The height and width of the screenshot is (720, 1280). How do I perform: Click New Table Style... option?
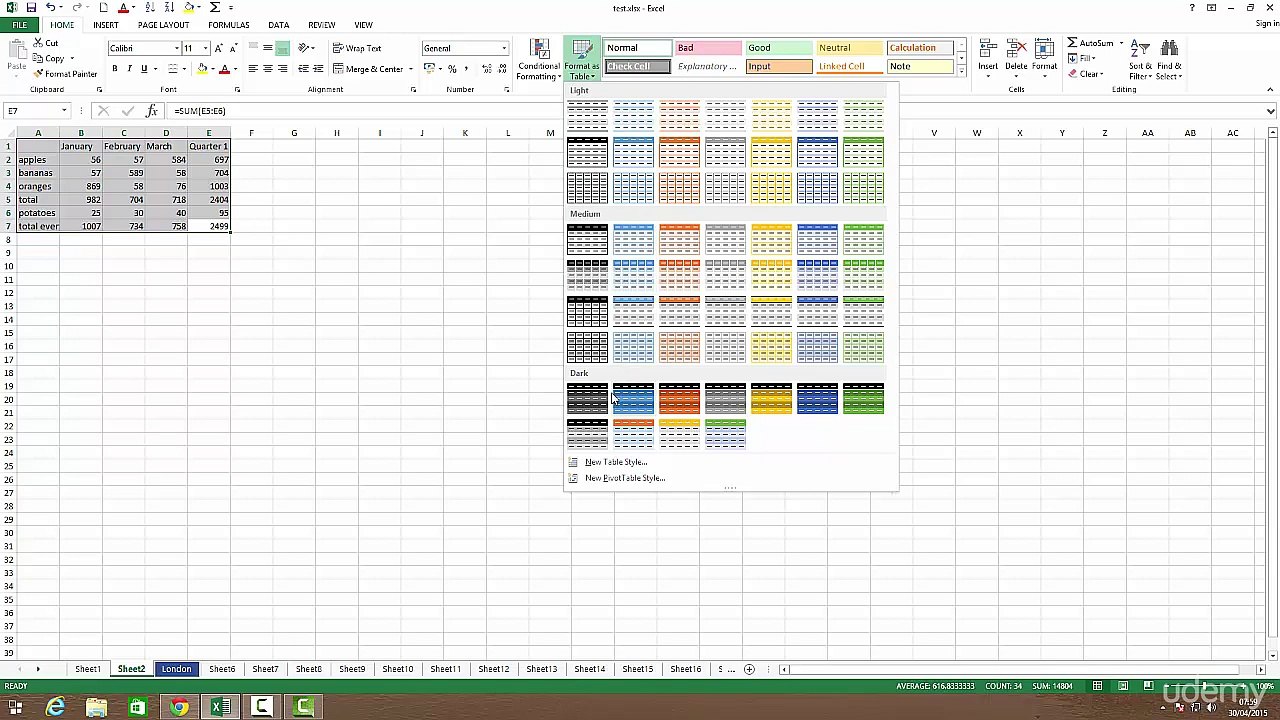tap(616, 462)
